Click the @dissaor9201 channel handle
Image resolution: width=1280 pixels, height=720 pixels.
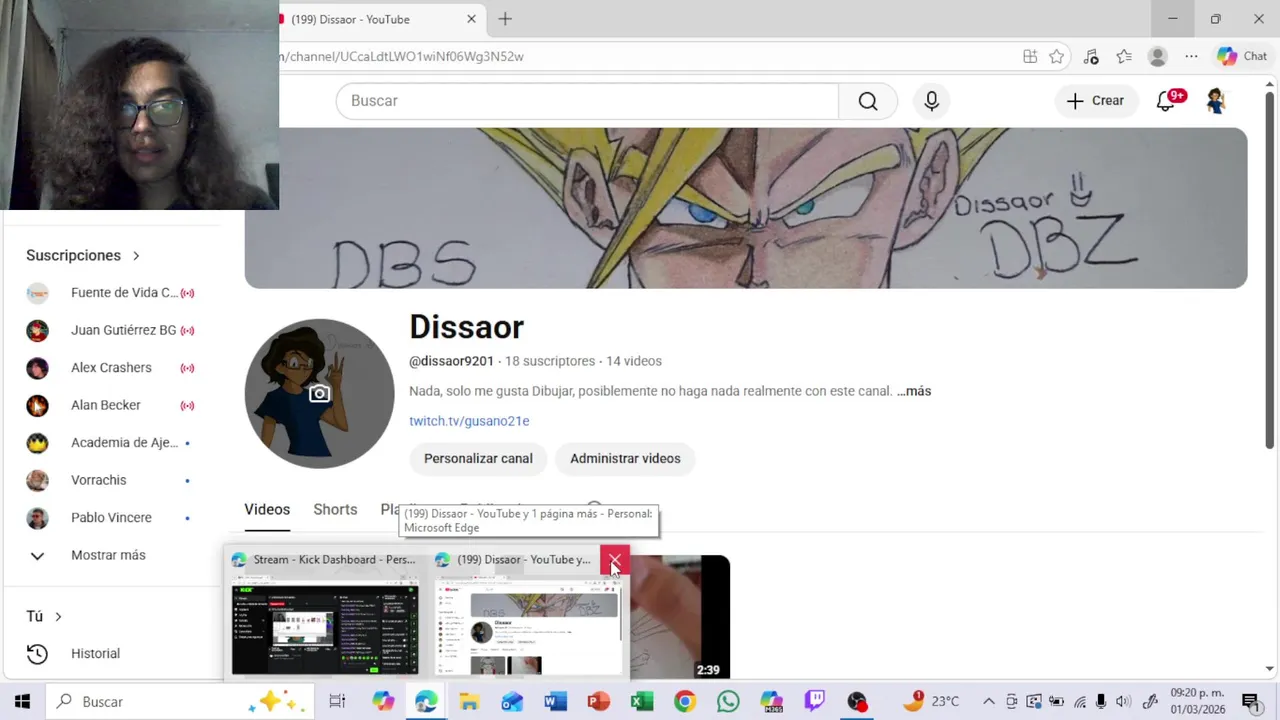coord(451,361)
